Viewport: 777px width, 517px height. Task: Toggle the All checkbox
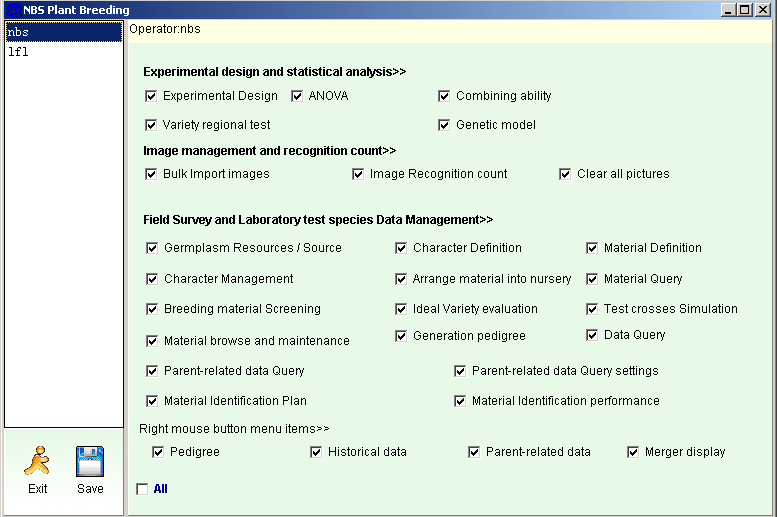click(x=142, y=489)
